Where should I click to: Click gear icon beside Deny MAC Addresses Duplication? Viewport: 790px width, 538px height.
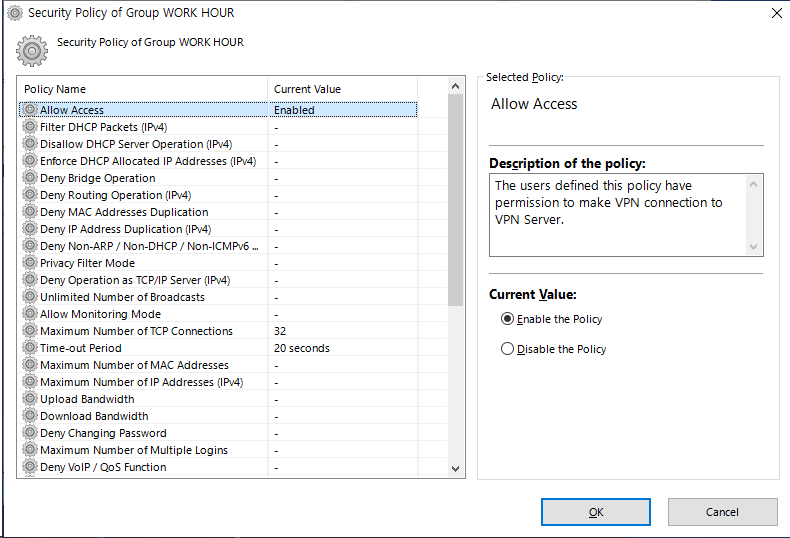click(x=30, y=212)
